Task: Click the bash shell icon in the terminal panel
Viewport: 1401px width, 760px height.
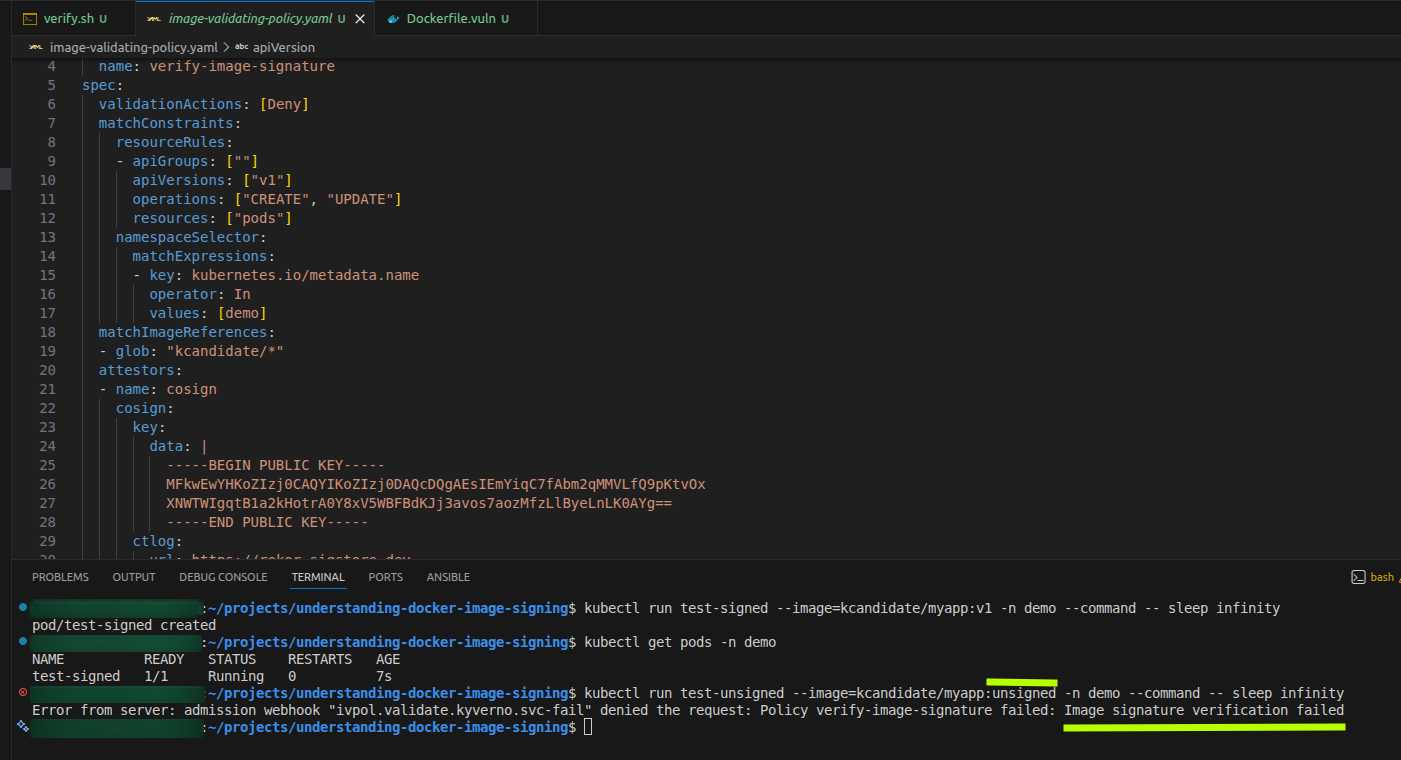Action: pos(1359,577)
